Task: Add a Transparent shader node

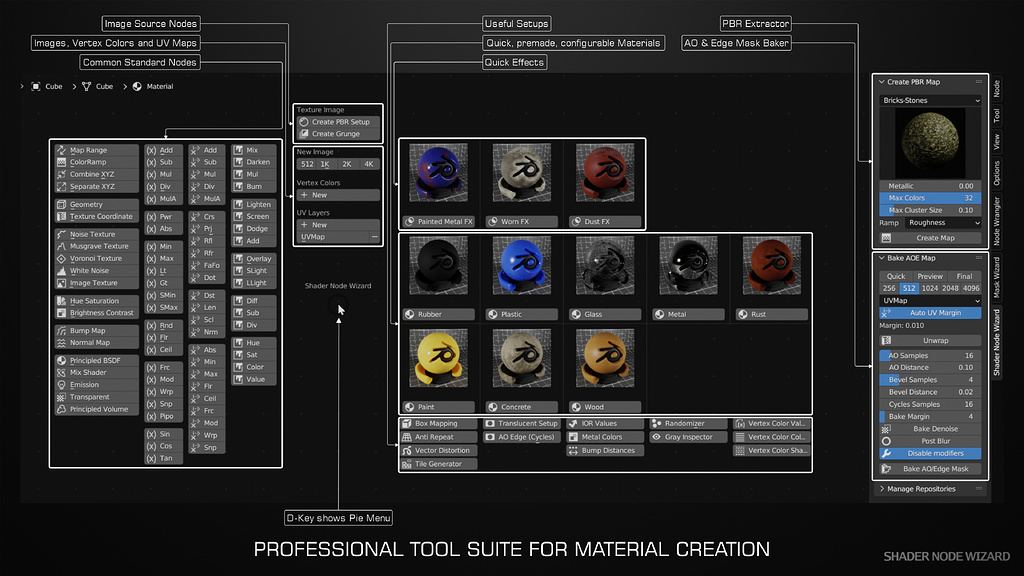Action: coord(97,397)
